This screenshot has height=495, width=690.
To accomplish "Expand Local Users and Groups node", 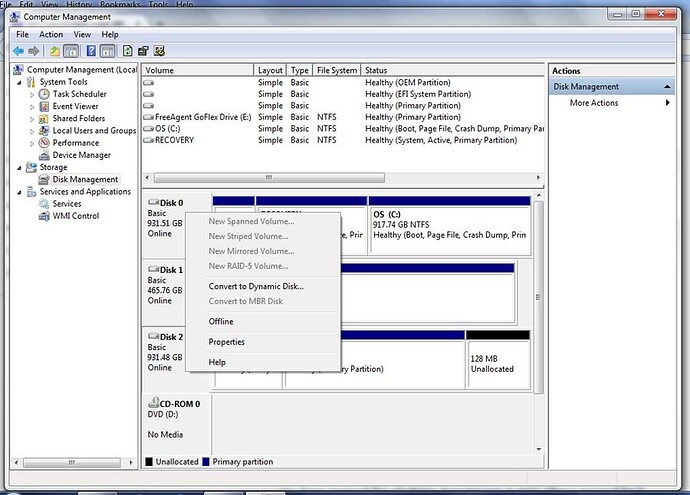I will coord(32,131).
